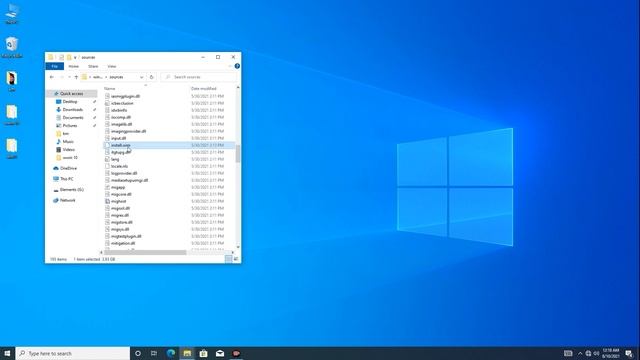Click the scroll down arrow in file list
Screen dimensions: 640x360
point(238,247)
